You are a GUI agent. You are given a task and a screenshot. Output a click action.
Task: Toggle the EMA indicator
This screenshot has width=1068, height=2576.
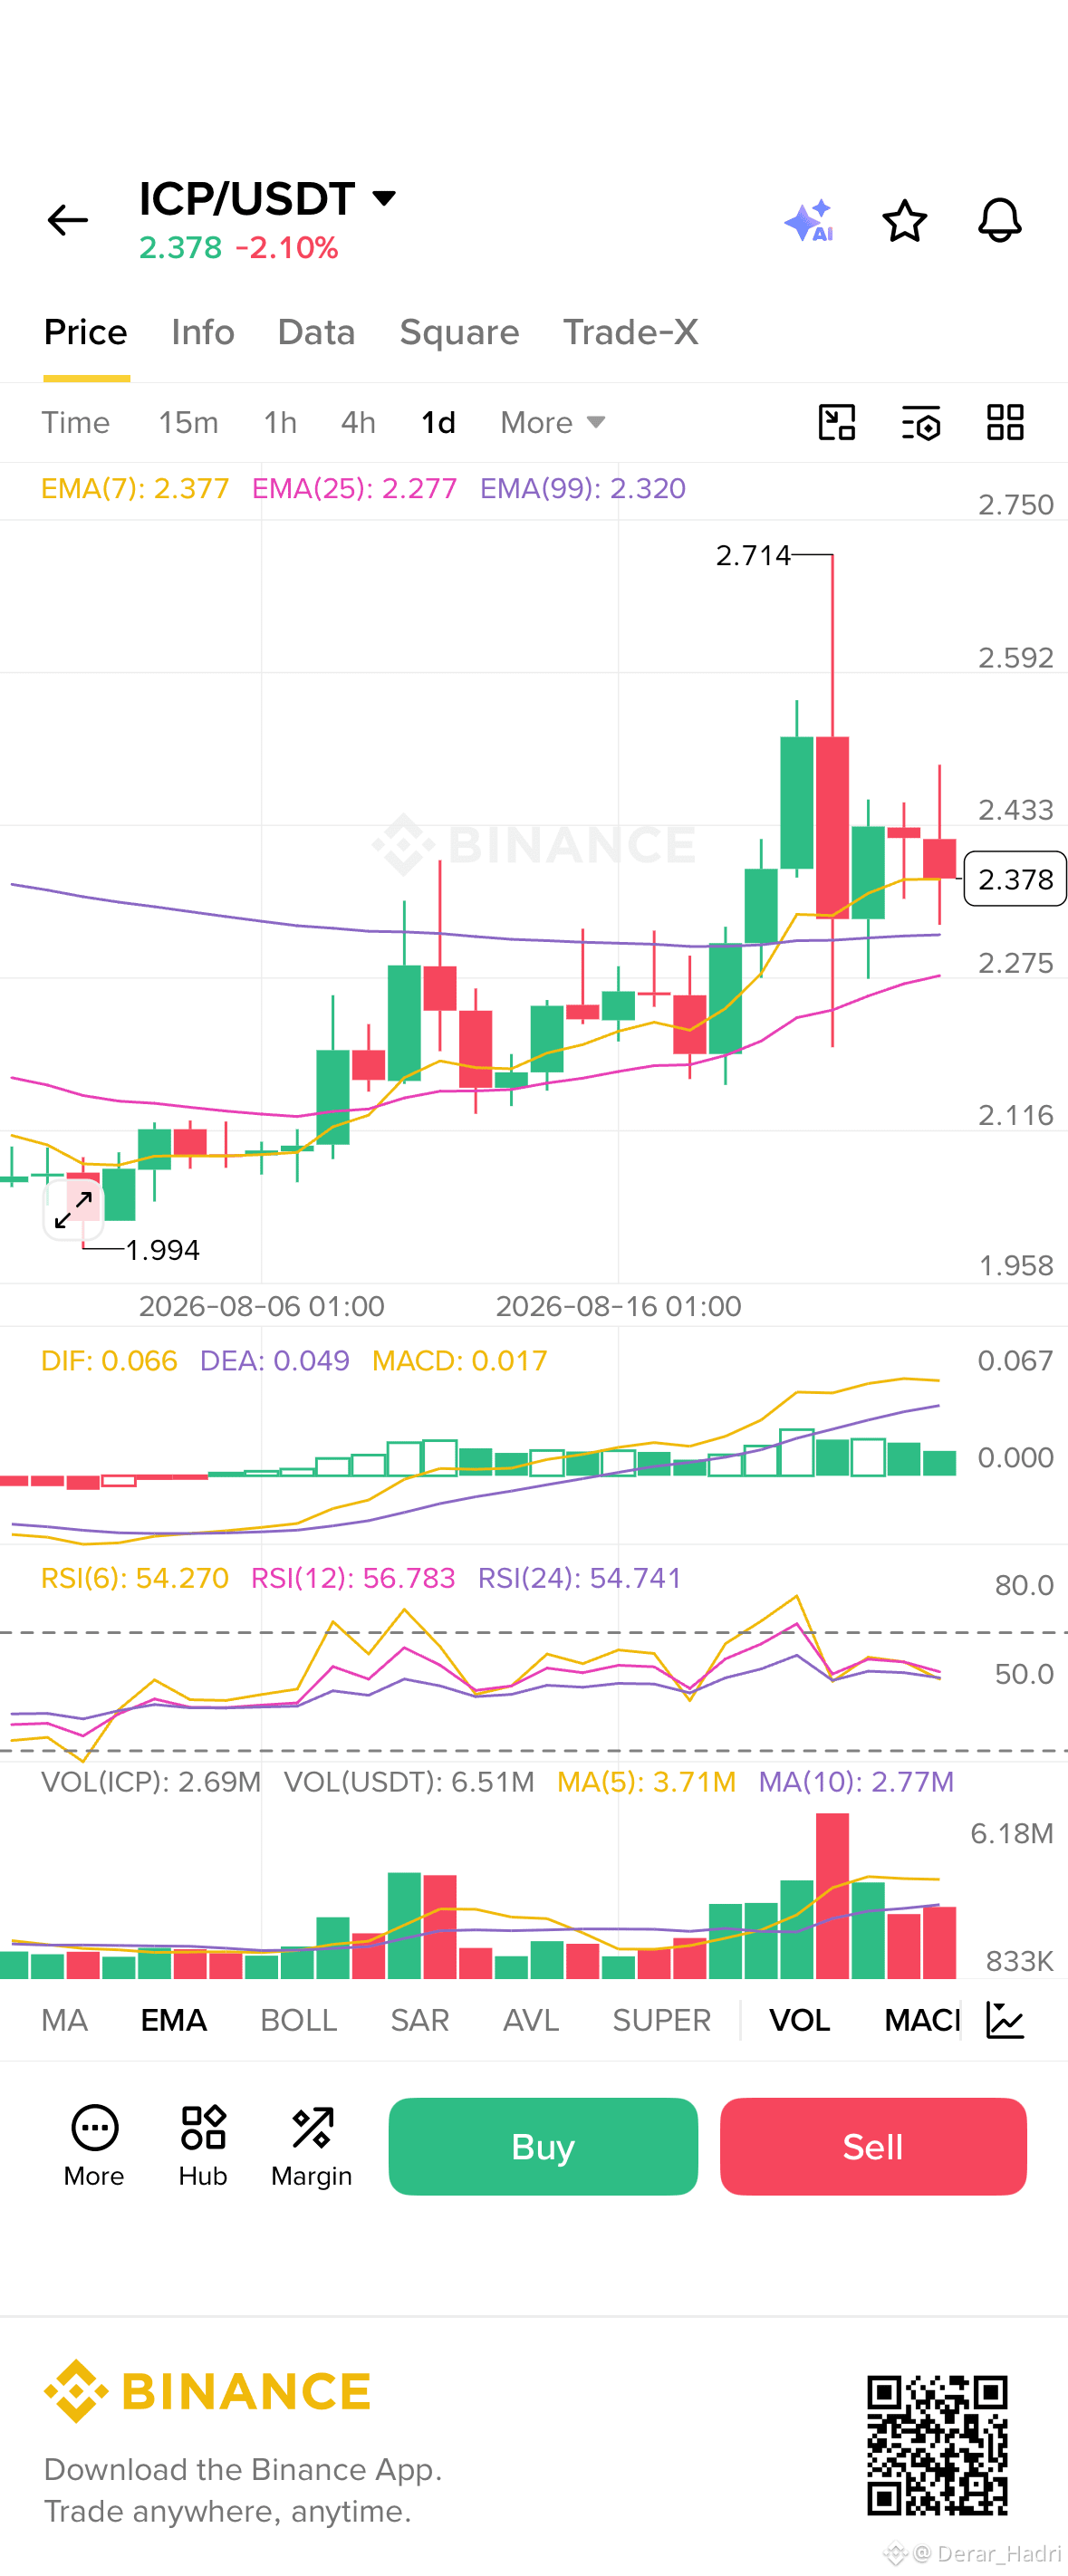(174, 2020)
